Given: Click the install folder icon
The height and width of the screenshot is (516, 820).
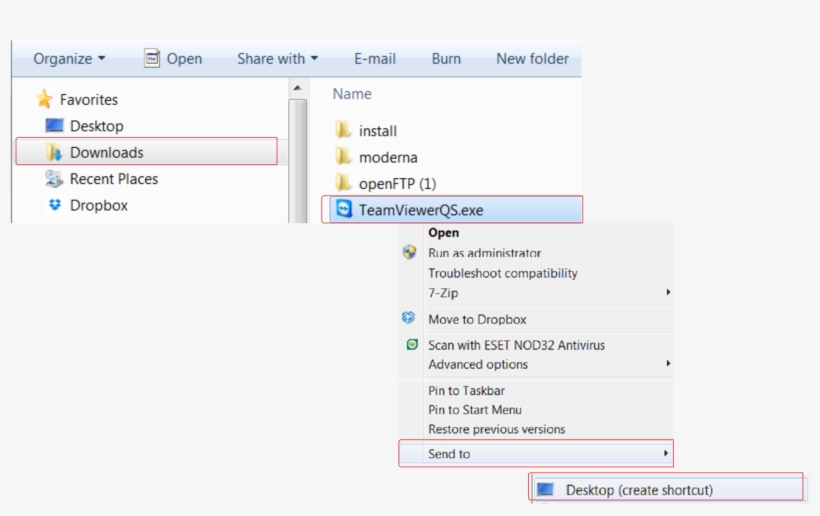Looking at the screenshot, I should tap(343, 130).
